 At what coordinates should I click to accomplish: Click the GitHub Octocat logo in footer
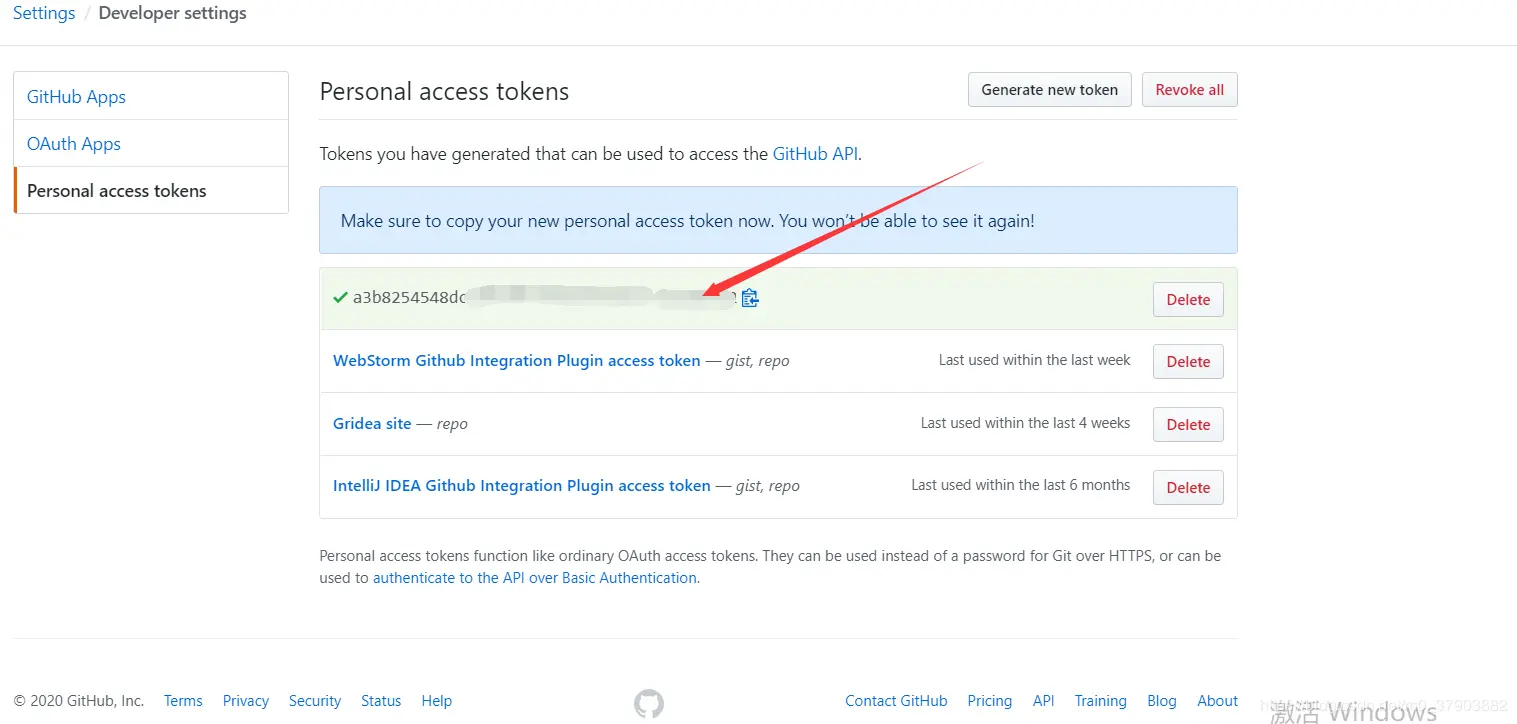pos(649,703)
